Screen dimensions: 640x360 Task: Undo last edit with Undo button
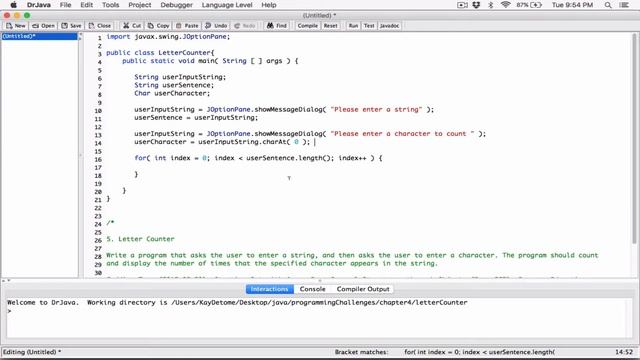tap(216, 26)
